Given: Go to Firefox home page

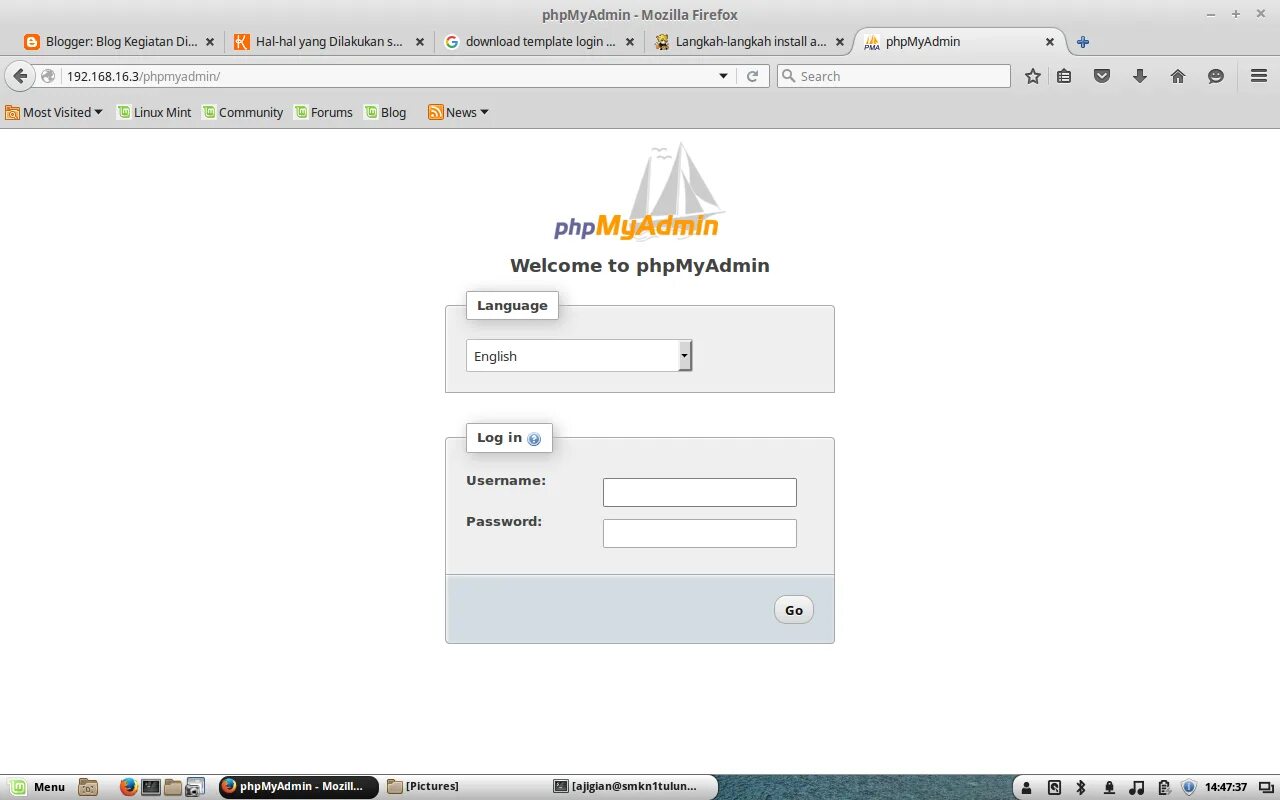Looking at the screenshot, I should [x=1178, y=76].
